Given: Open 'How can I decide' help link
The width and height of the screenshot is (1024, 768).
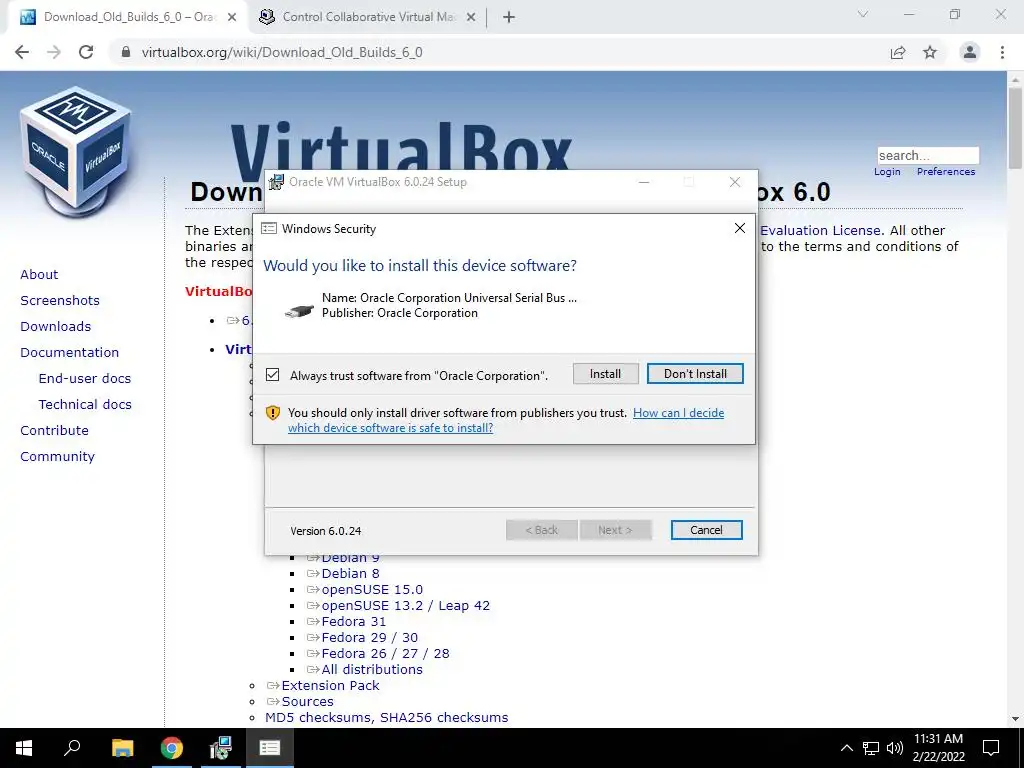Looking at the screenshot, I should point(678,413).
